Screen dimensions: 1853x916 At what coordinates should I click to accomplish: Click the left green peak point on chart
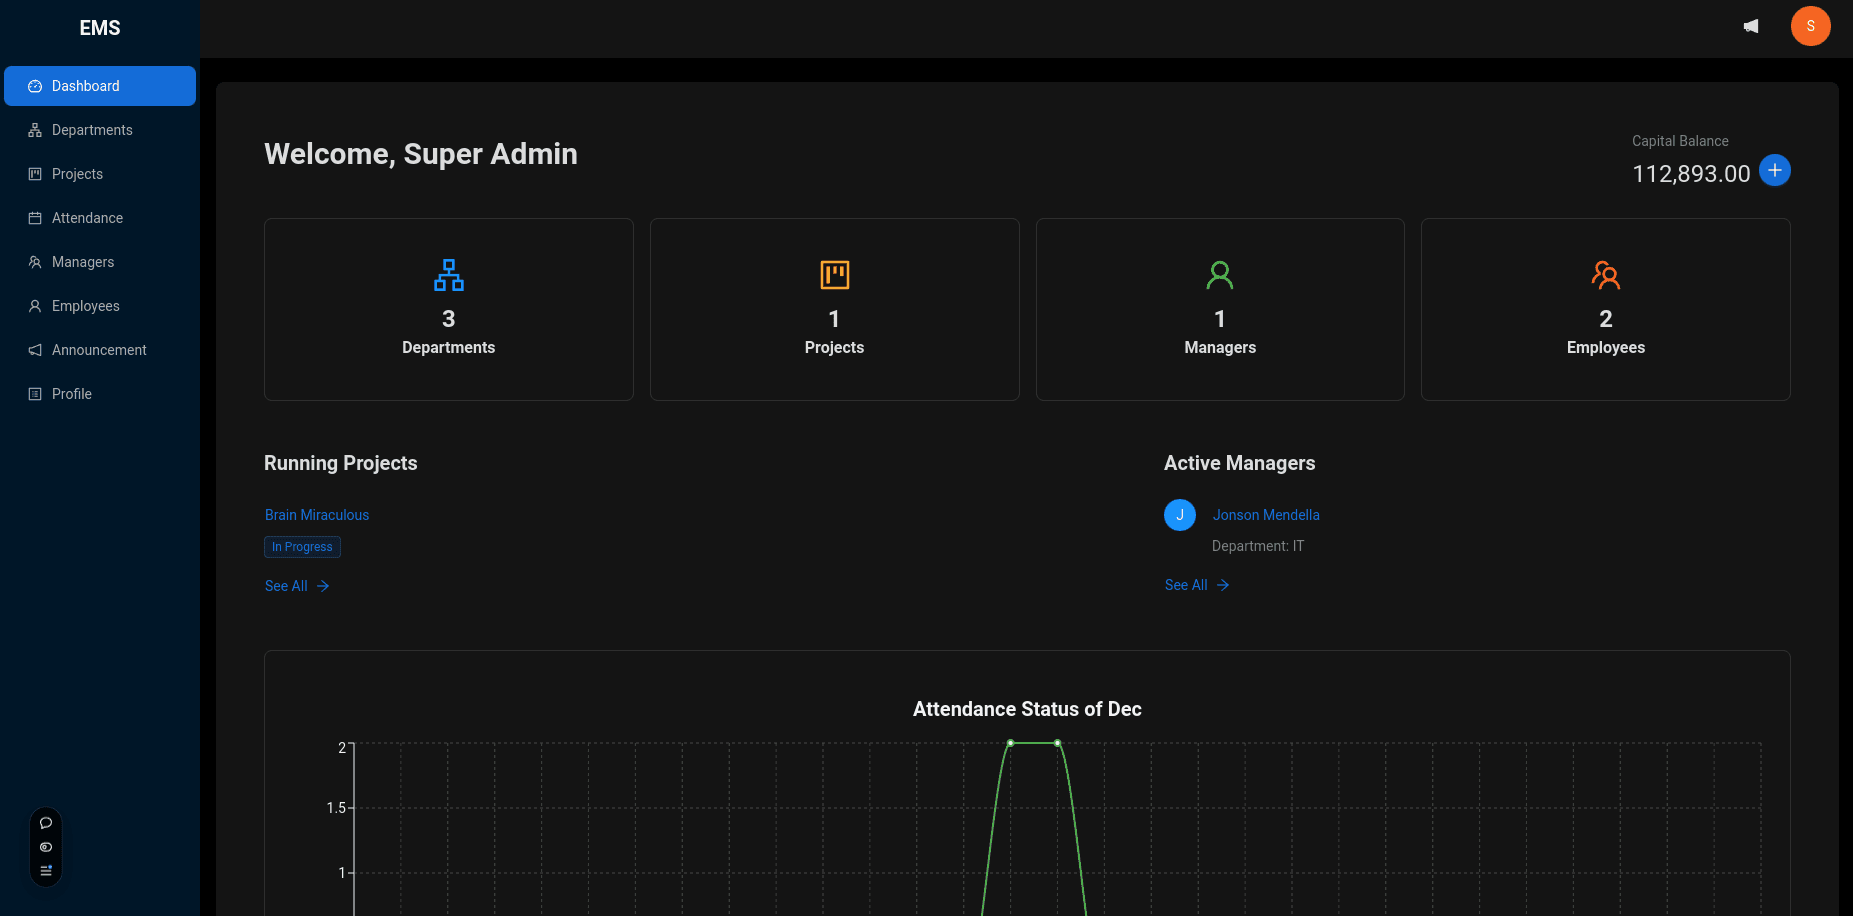tap(1011, 743)
